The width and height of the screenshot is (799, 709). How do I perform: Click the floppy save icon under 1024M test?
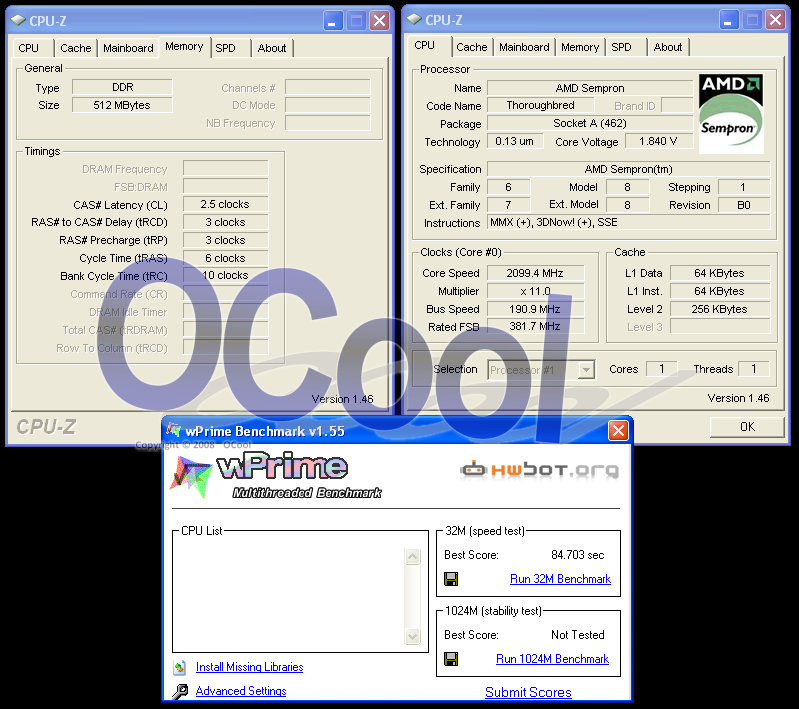(x=451, y=659)
